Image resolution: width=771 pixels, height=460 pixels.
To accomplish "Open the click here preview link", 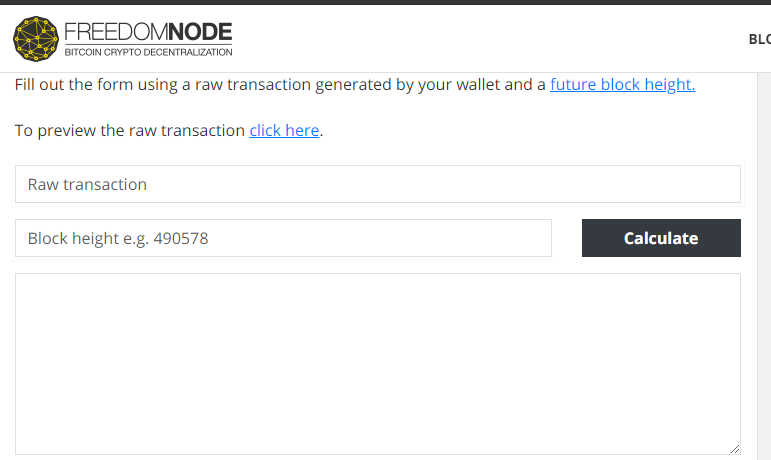I will pos(284,131).
